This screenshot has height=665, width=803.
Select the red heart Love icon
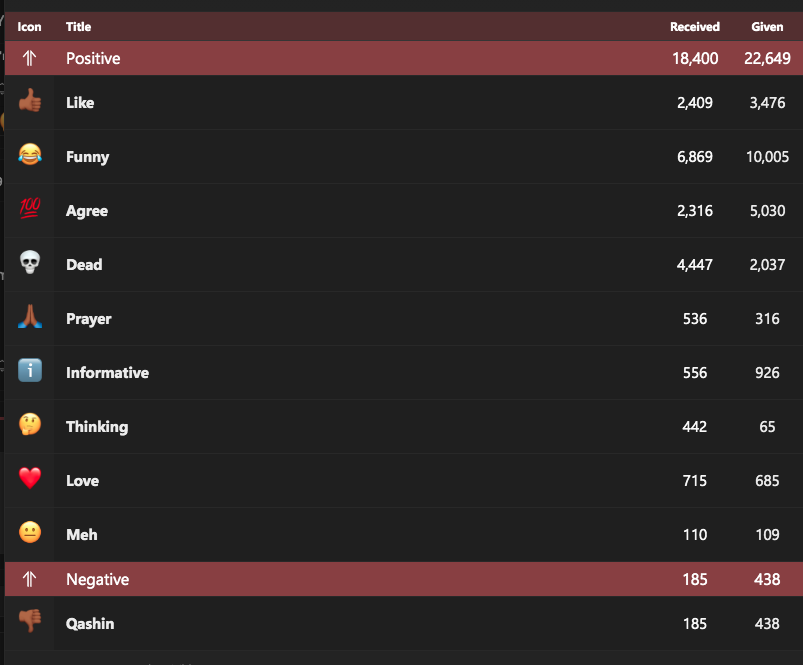coord(30,478)
